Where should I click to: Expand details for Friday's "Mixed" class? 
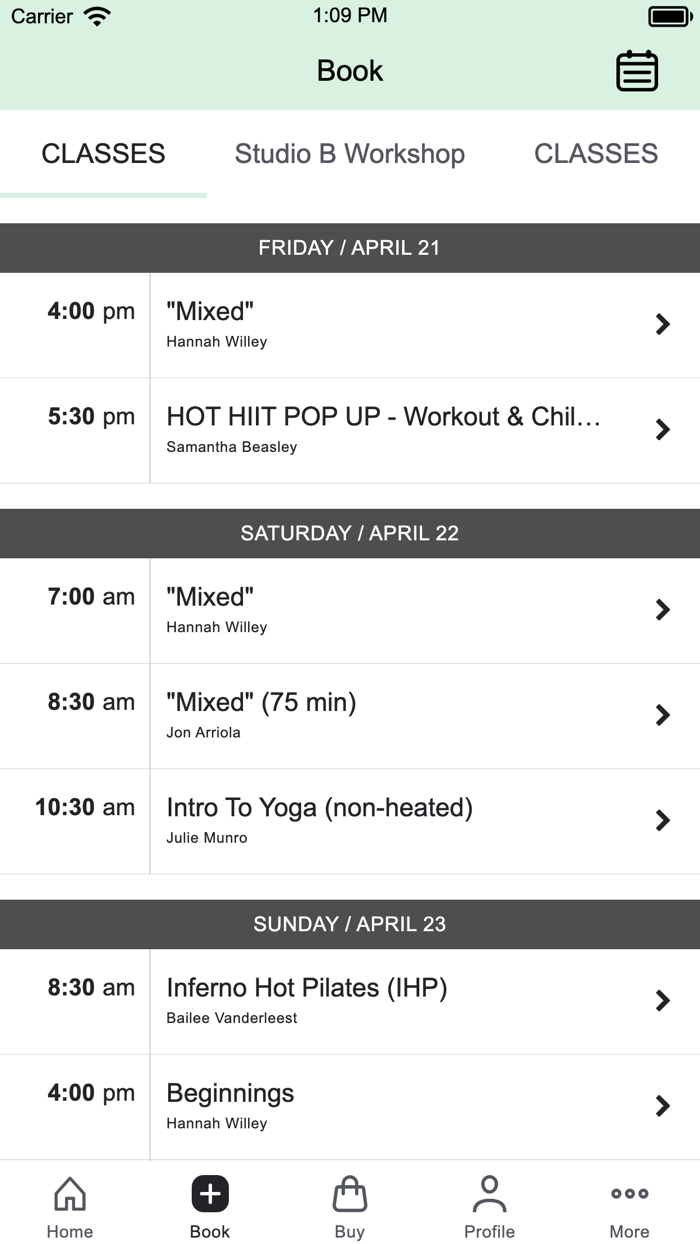[662, 324]
